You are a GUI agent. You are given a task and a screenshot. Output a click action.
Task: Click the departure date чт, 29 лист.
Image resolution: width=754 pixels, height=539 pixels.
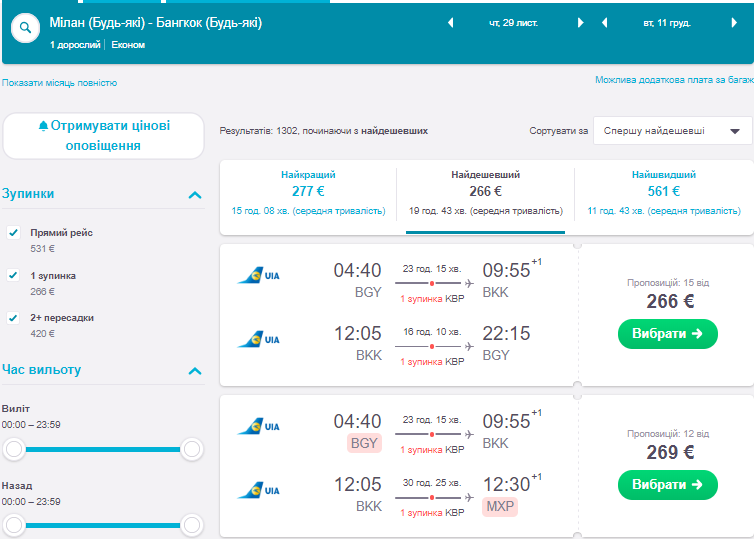coord(513,22)
